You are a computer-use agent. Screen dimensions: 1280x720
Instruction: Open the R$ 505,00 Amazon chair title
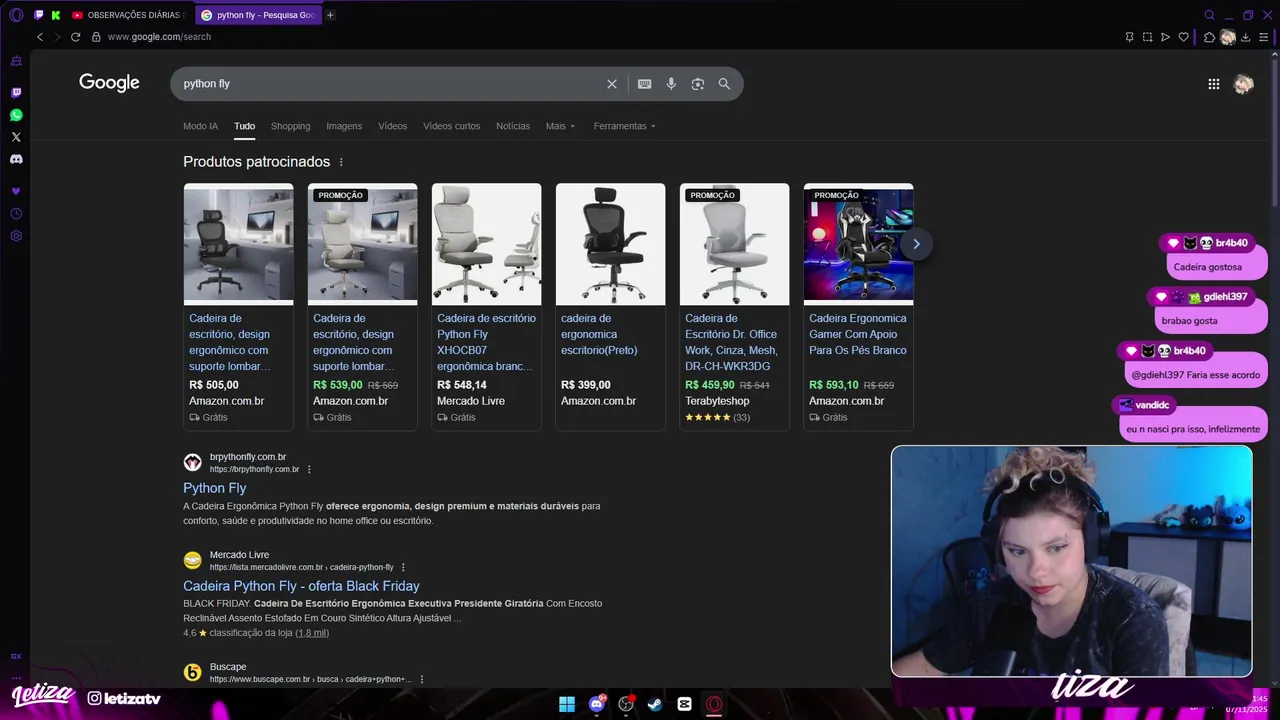tap(229, 342)
